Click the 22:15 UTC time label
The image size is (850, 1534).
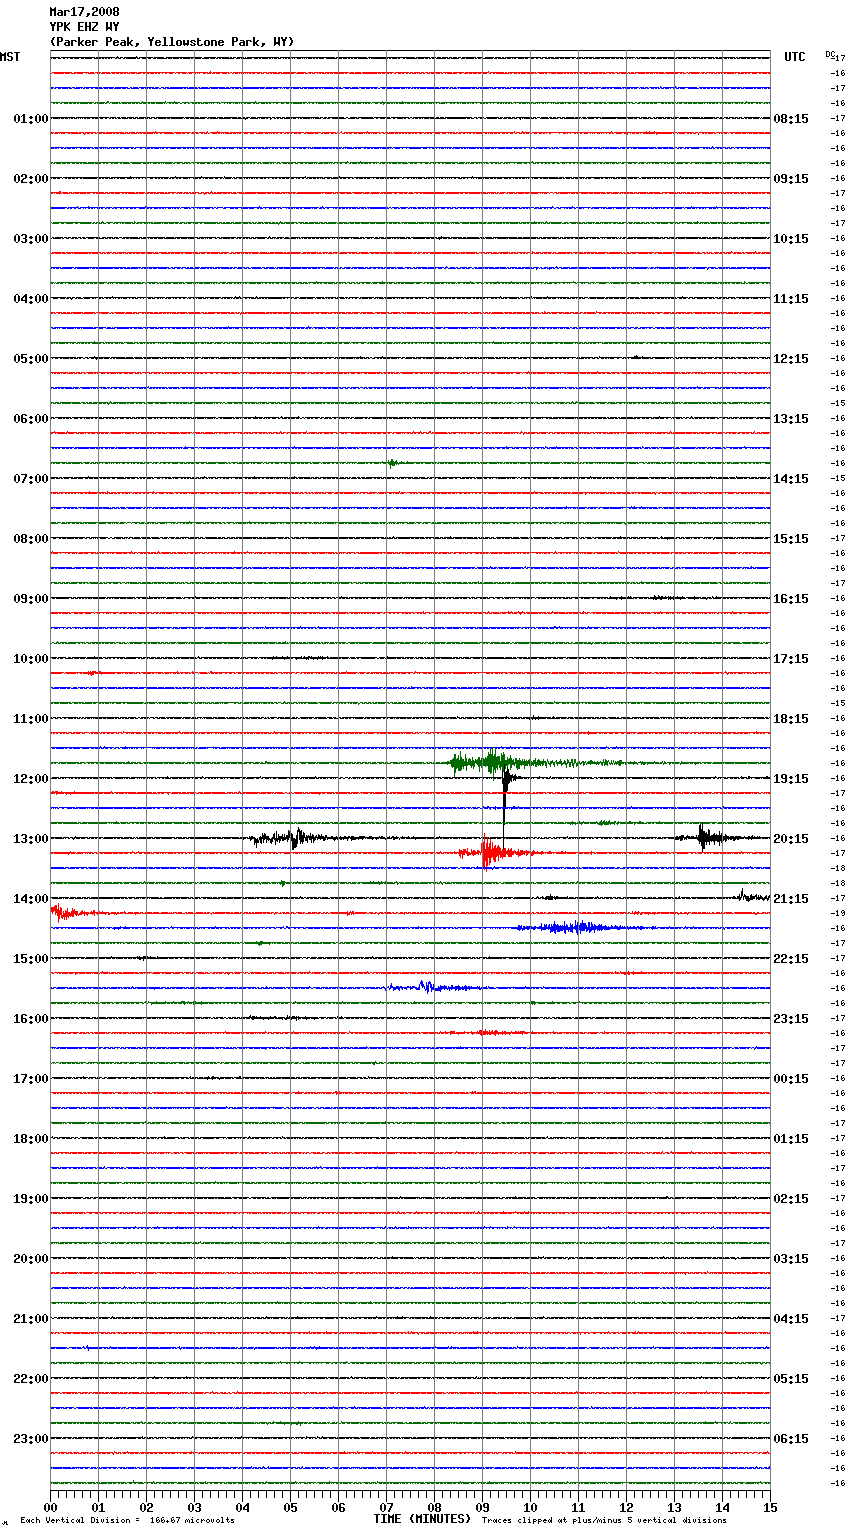[x=791, y=959]
